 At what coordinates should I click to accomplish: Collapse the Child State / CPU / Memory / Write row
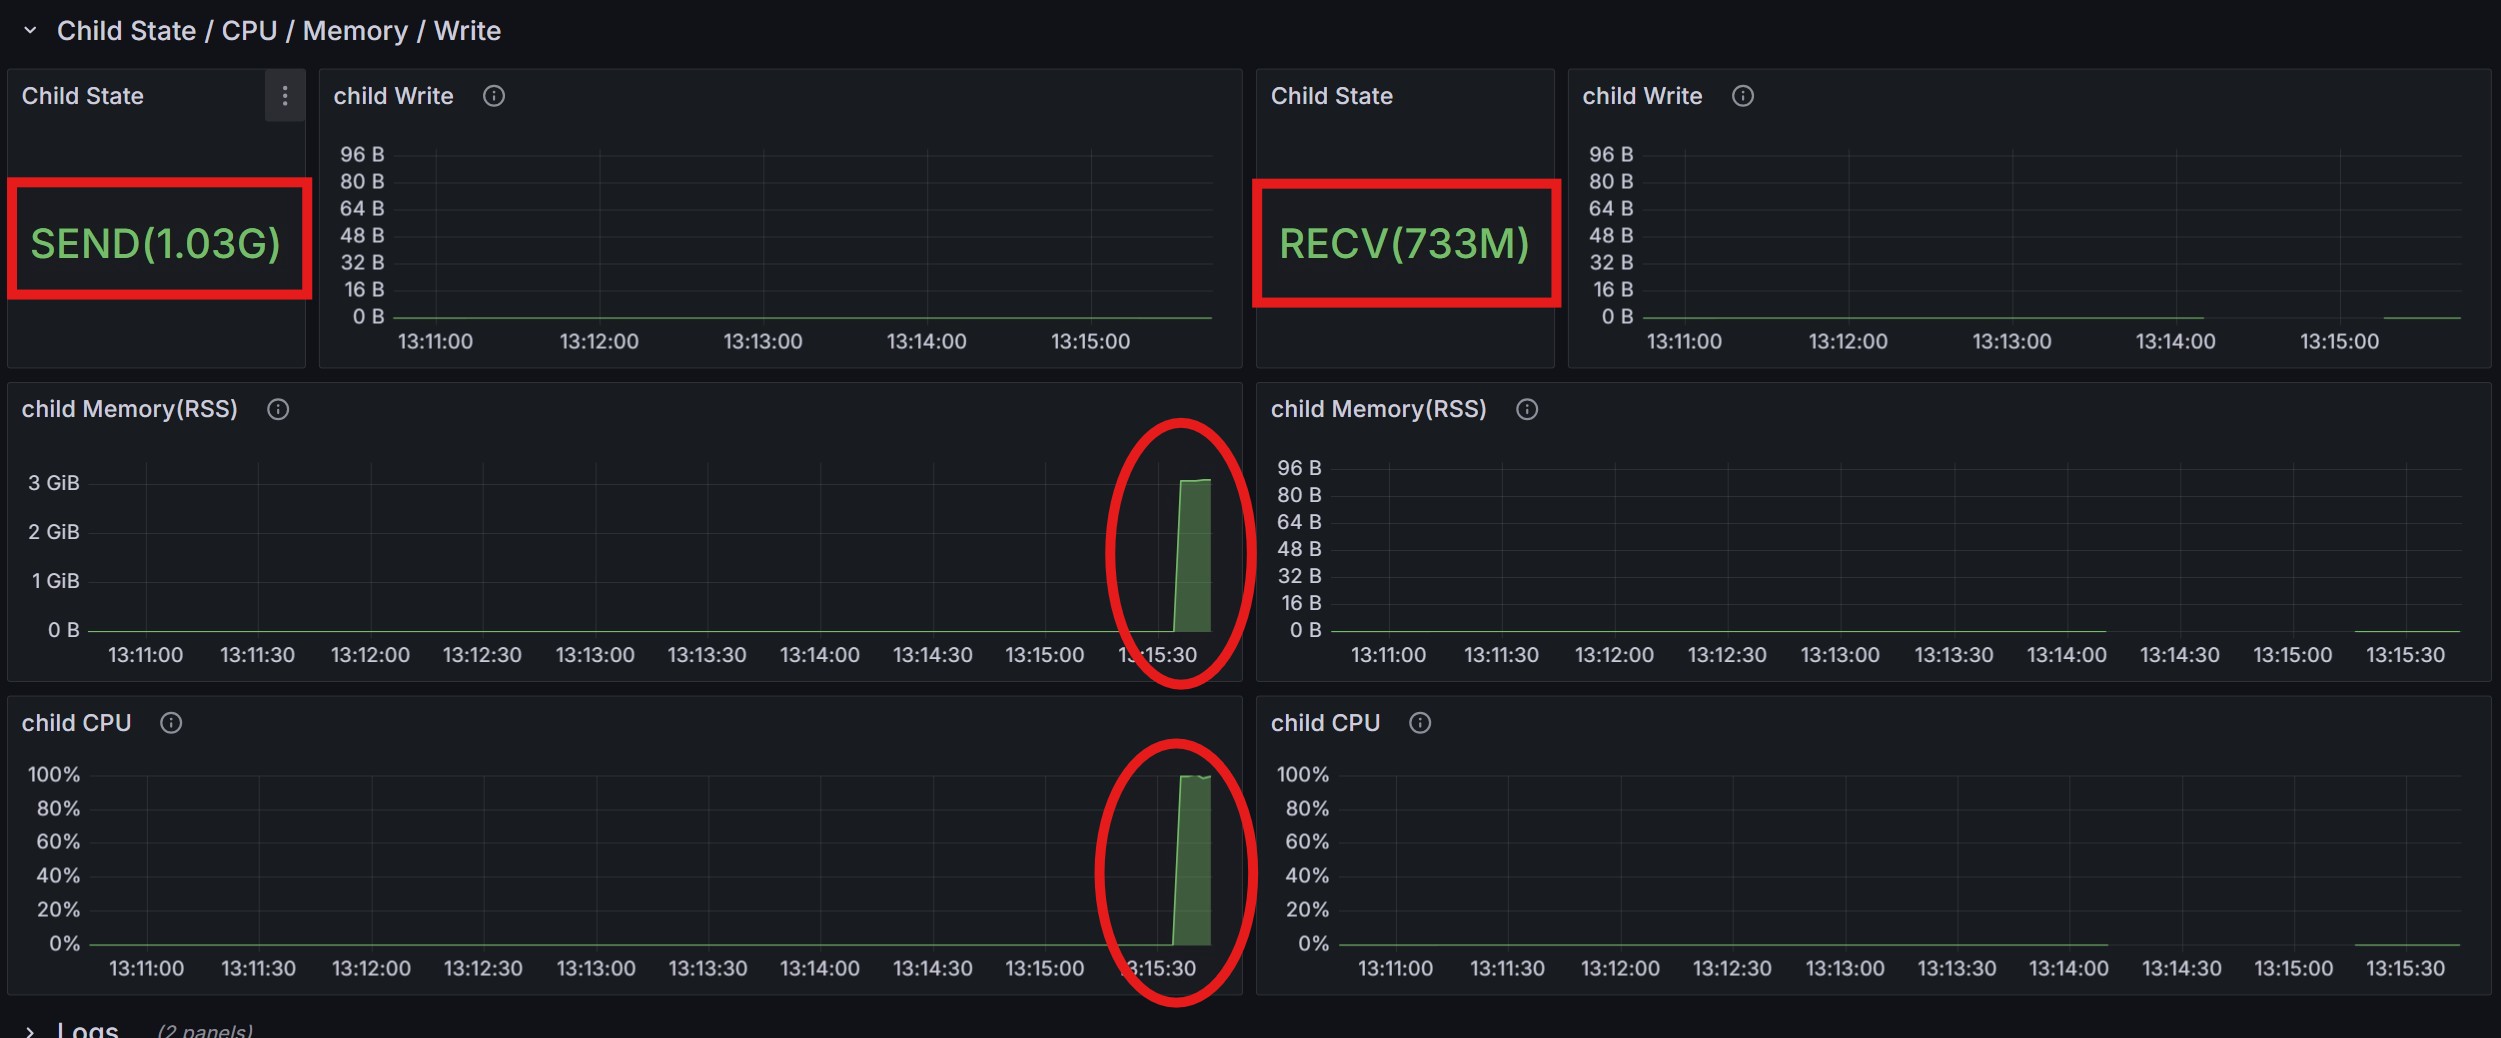coord(30,31)
